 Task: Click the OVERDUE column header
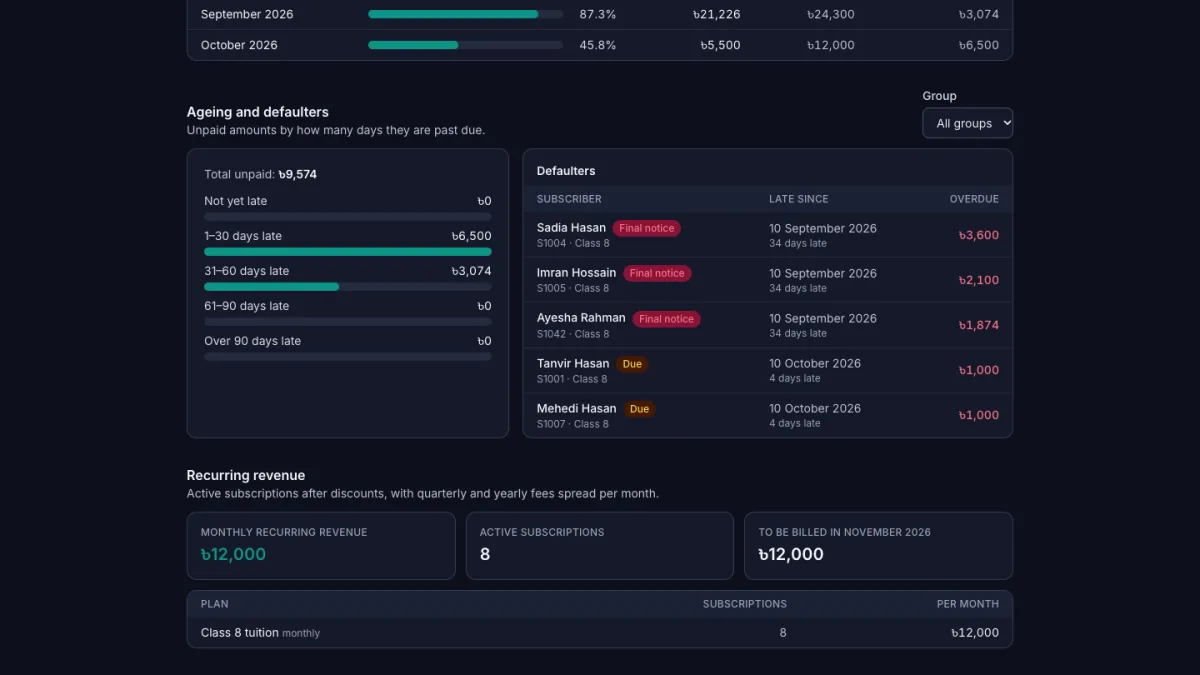point(974,199)
